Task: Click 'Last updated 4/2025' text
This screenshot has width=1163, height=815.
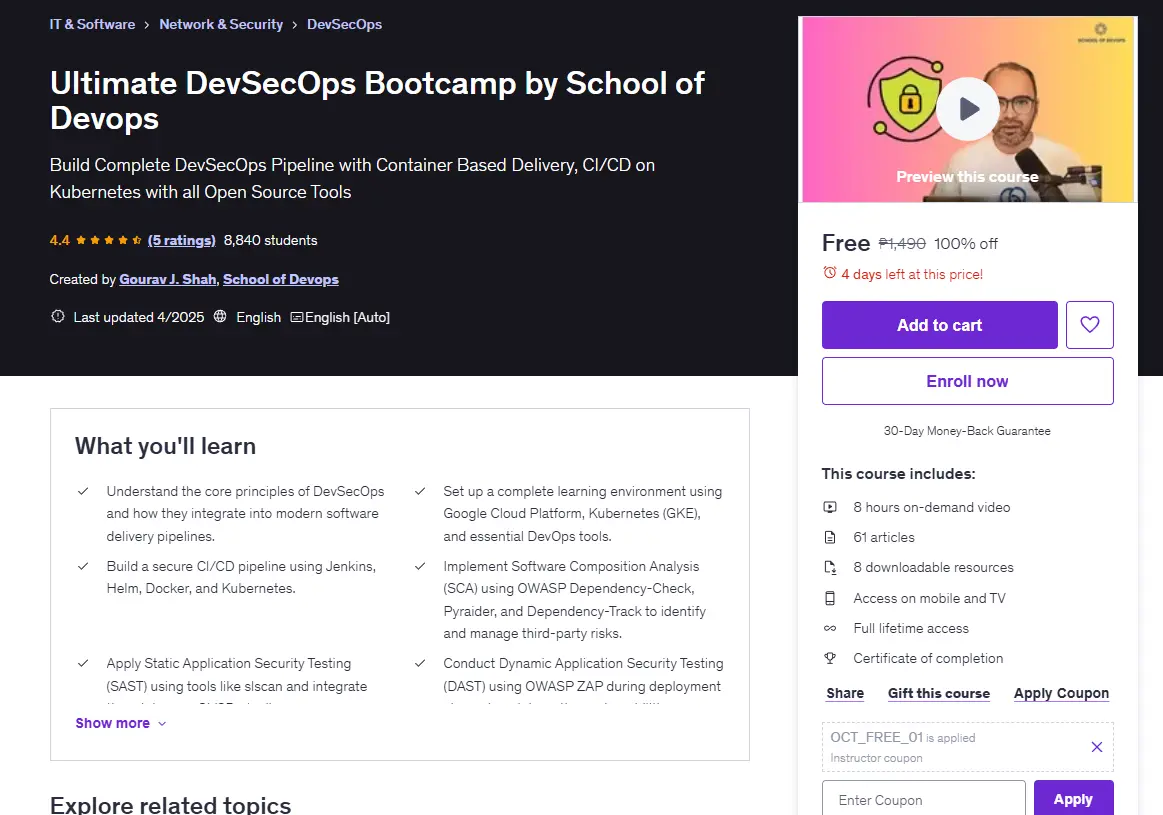Action: (x=139, y=317)
